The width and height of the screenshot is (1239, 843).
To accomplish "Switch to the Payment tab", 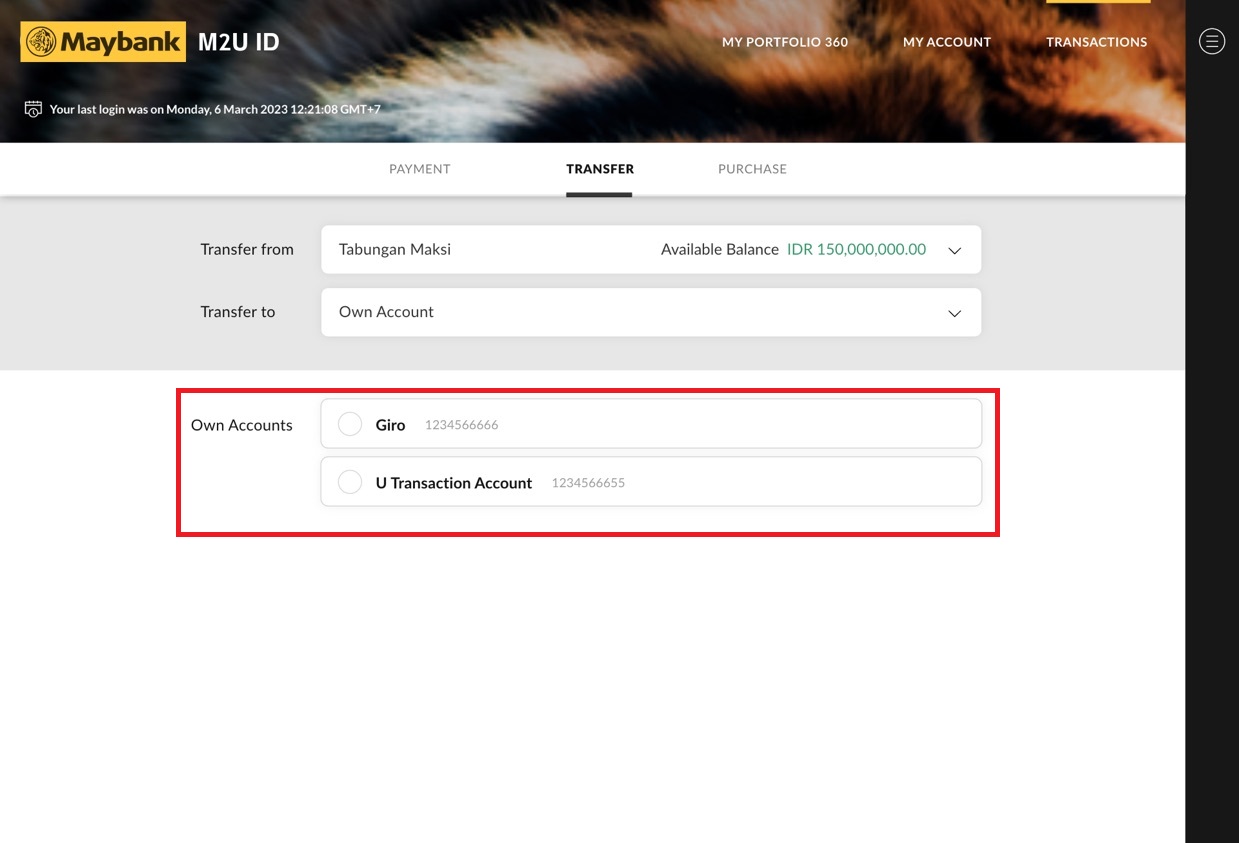I will (419, 169).
